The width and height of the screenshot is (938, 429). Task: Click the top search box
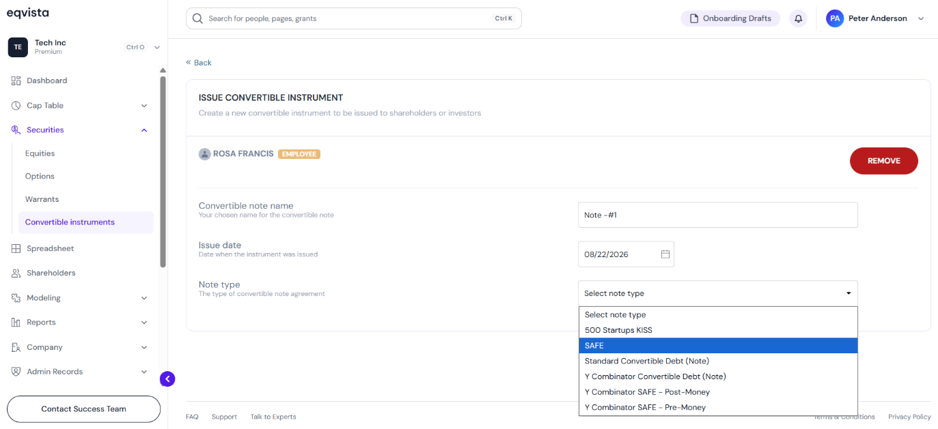[354, 19]
